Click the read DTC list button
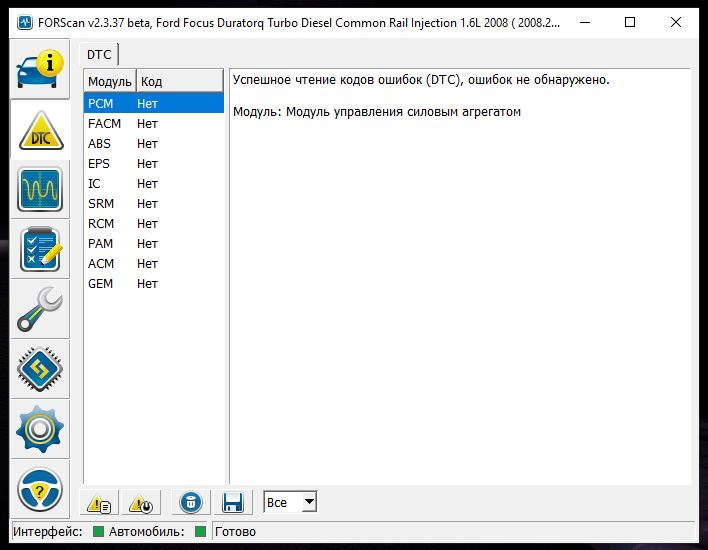The width and height of the screenshot is (708, 550). tap(99, 503)
